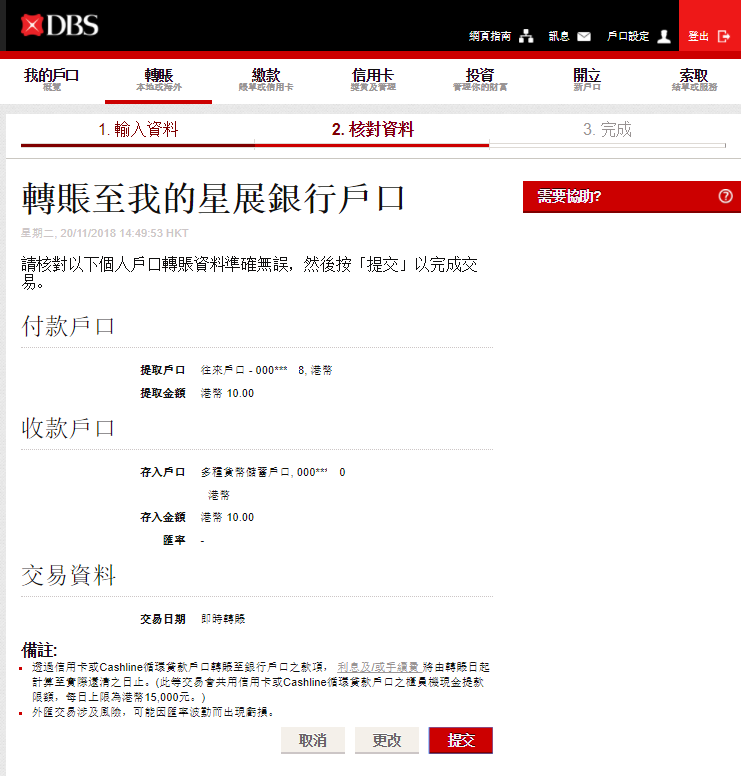Click the 登出 logout icon
The height and width of the screenshot is (776, 741).
click(x=724, y=36)
